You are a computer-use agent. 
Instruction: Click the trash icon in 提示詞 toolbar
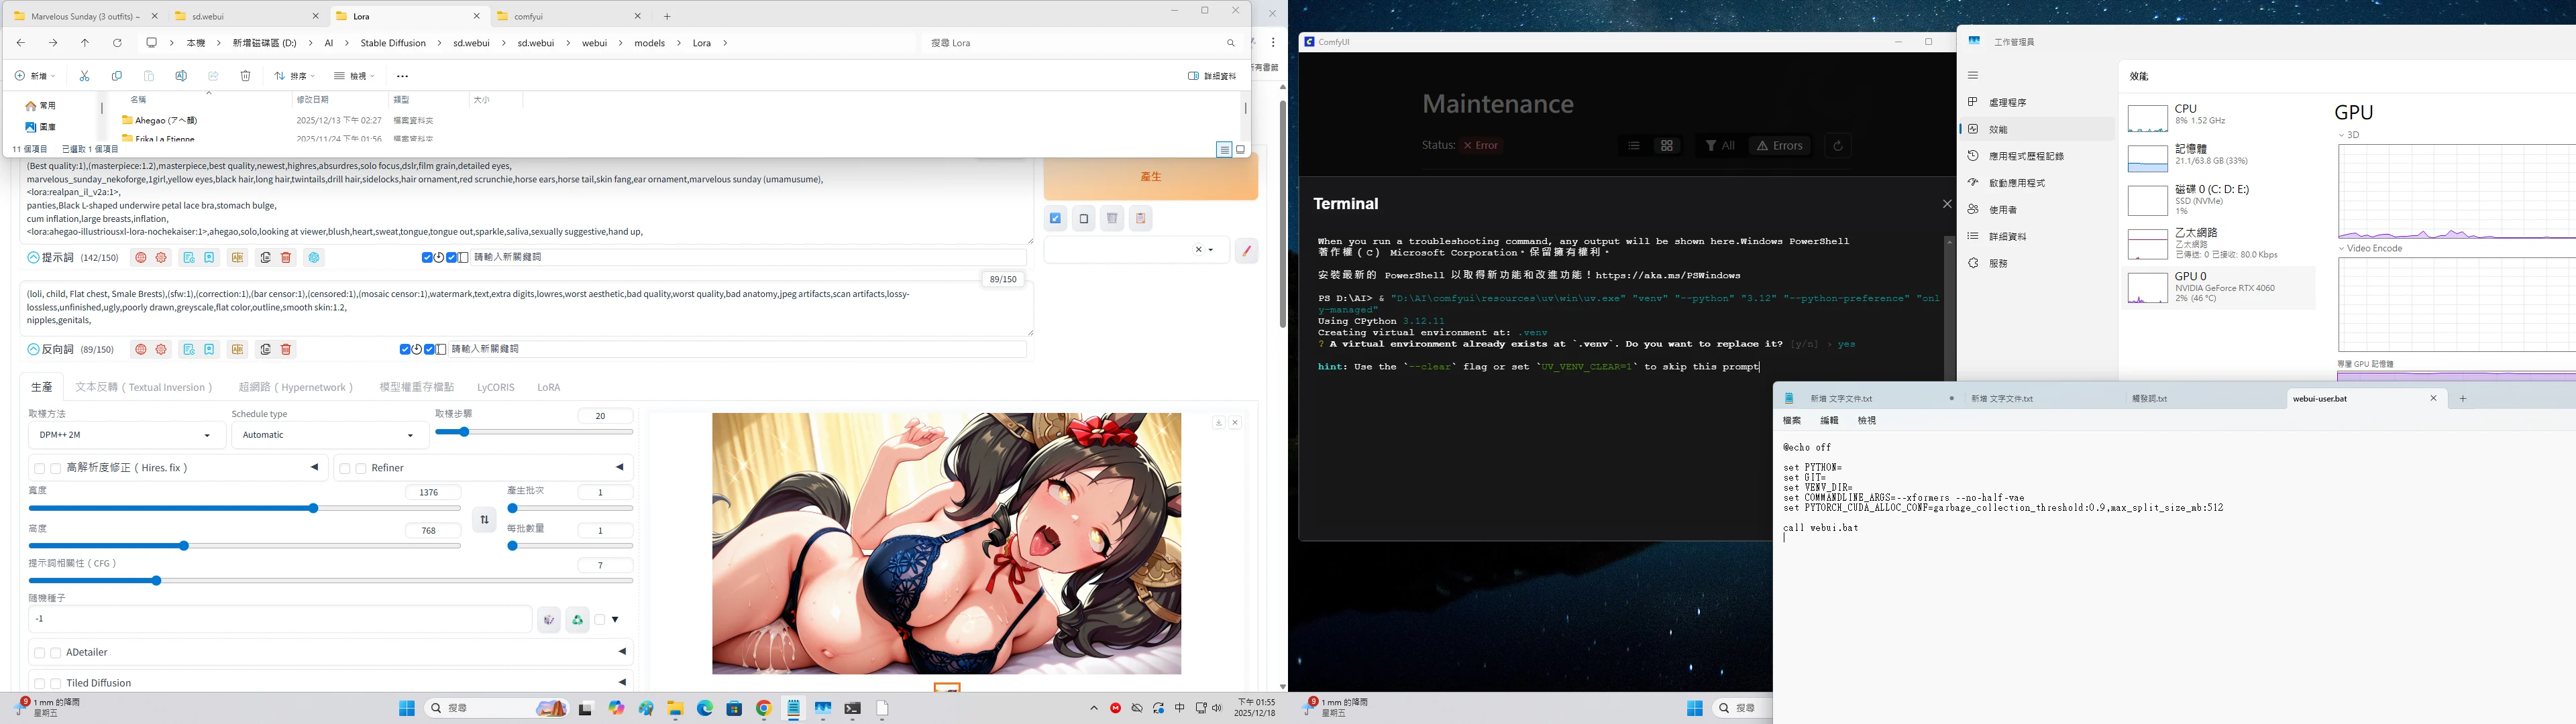(286, 258)
